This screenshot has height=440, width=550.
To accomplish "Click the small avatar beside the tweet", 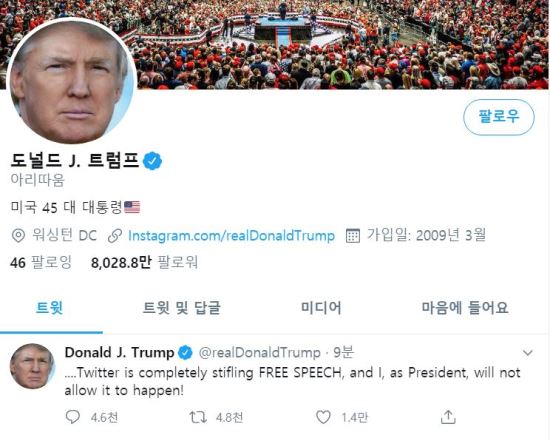I will pyautogui.click(x=32, y=366).
